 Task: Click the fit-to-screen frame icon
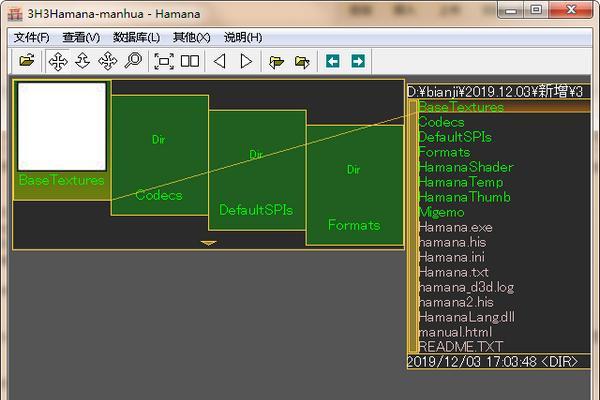tap(164, 61)
